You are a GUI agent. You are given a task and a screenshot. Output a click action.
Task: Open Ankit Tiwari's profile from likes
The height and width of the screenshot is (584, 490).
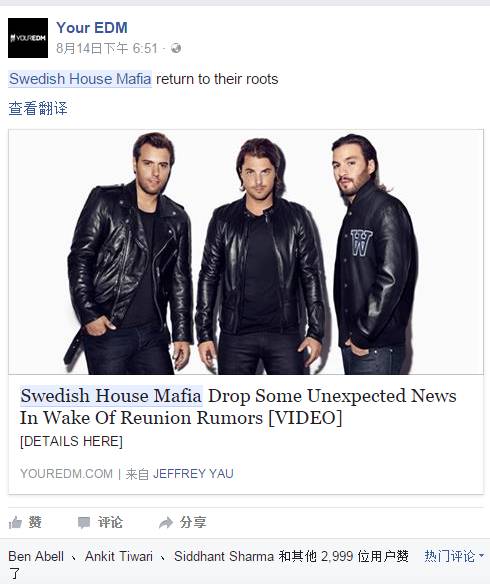coord(119,556)
